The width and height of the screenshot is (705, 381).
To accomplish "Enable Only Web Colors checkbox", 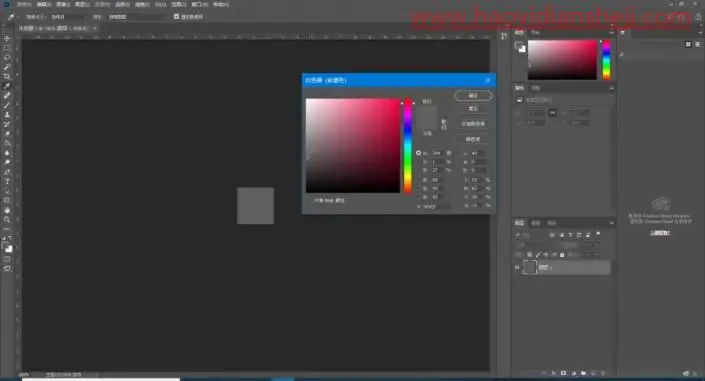I will 310,201.
